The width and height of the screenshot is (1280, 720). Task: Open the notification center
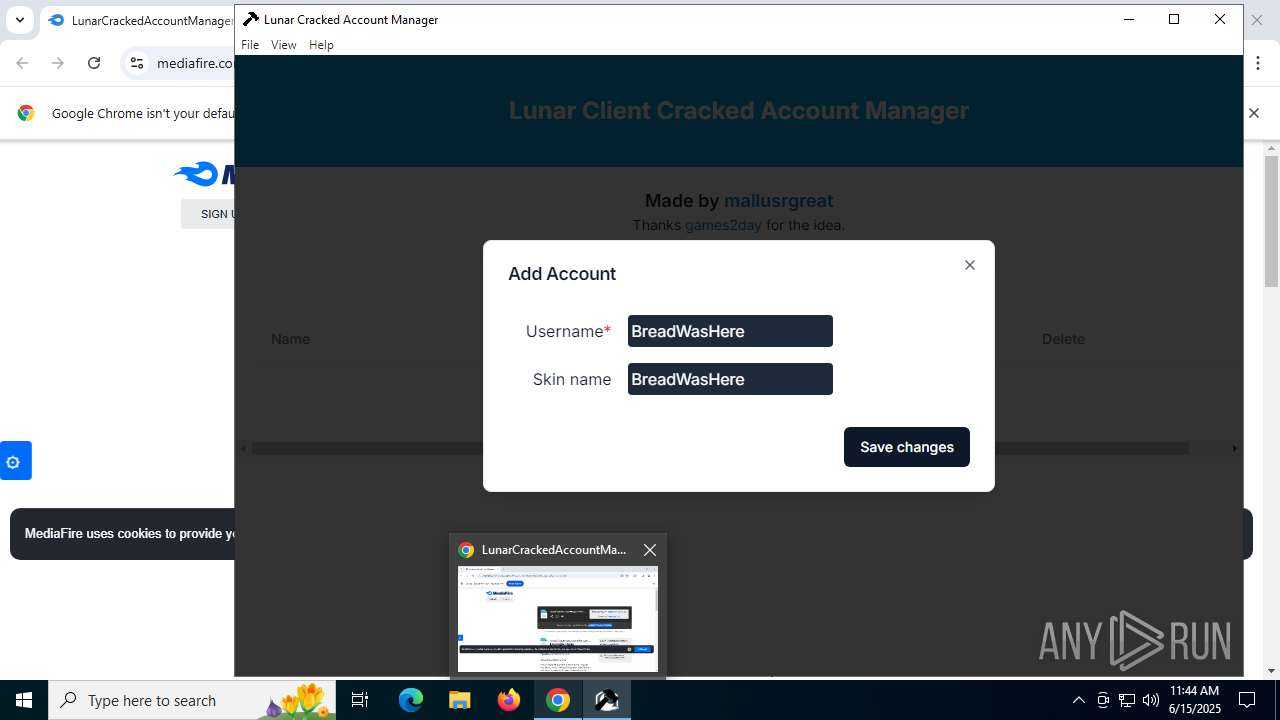click(x=1247, y=700)
